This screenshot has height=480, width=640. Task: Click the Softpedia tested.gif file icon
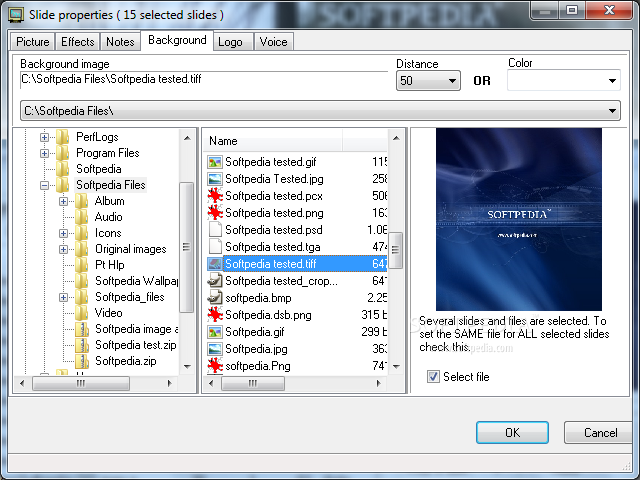(x=215, y=162)
